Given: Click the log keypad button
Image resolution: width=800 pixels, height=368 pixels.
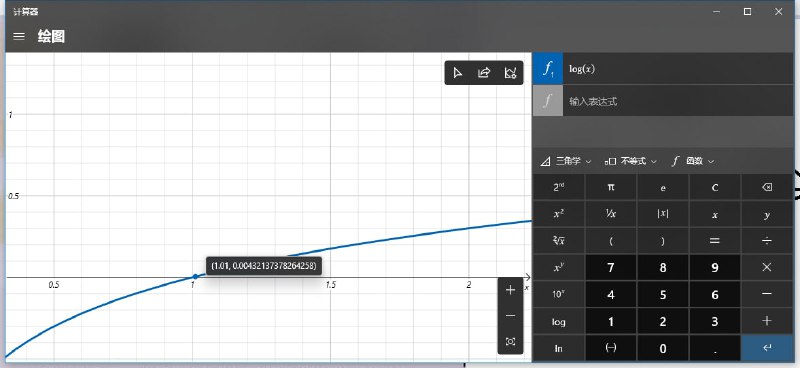Looking at the screenshot, I should pyautogui.click(x=559, y=322).
